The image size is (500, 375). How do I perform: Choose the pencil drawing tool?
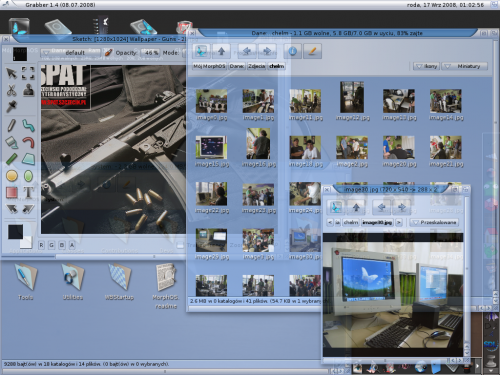11,125
